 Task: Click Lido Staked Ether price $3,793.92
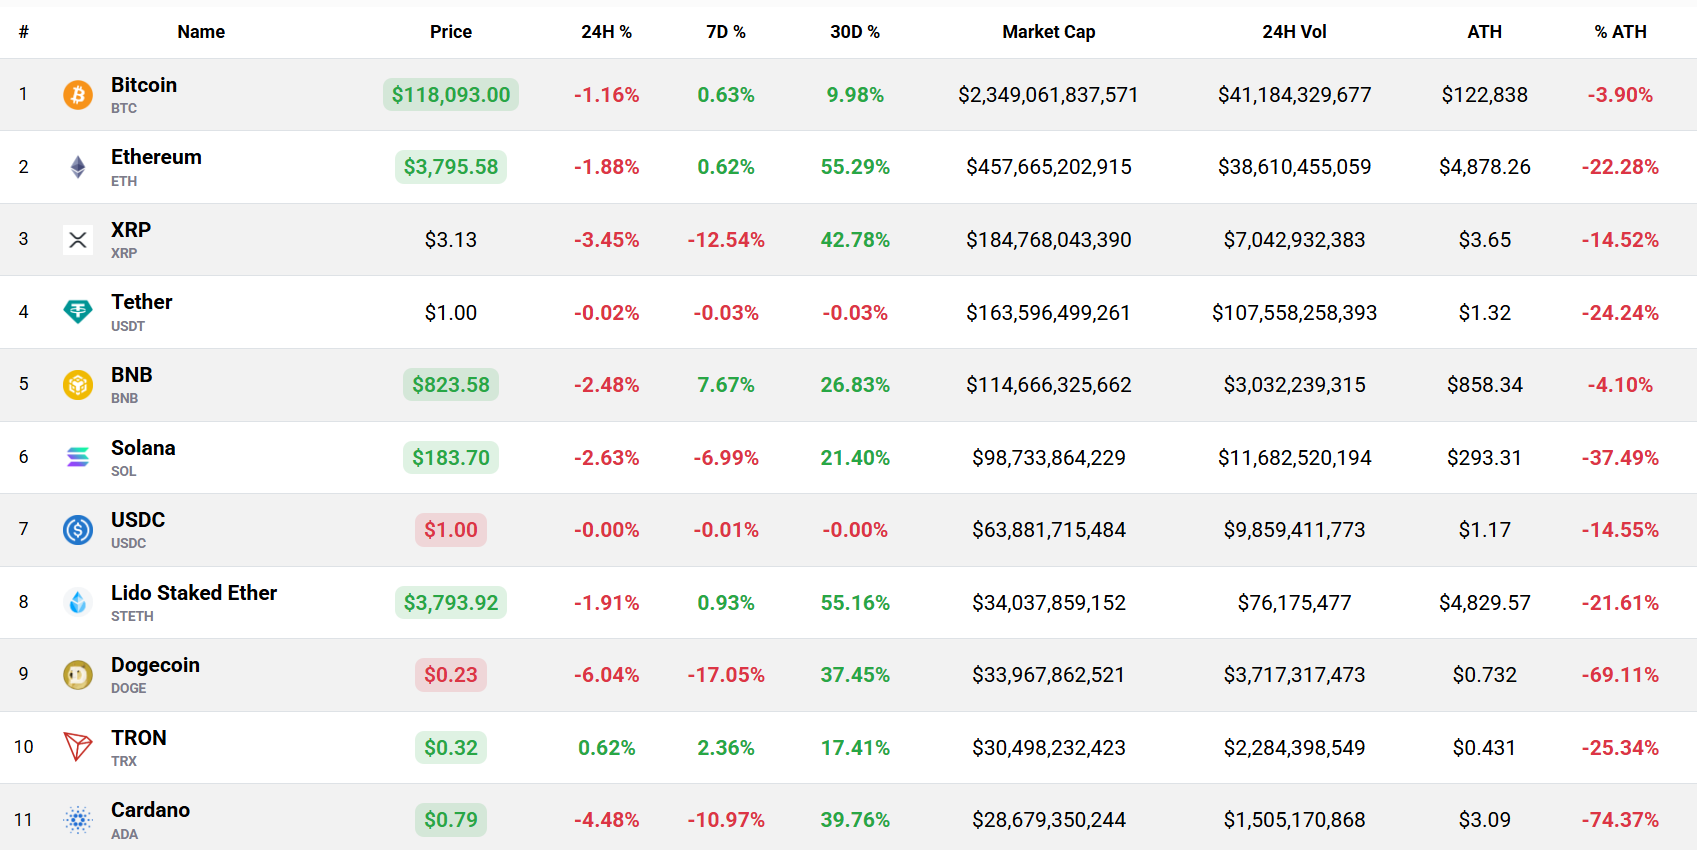click(x=451, y=603)
